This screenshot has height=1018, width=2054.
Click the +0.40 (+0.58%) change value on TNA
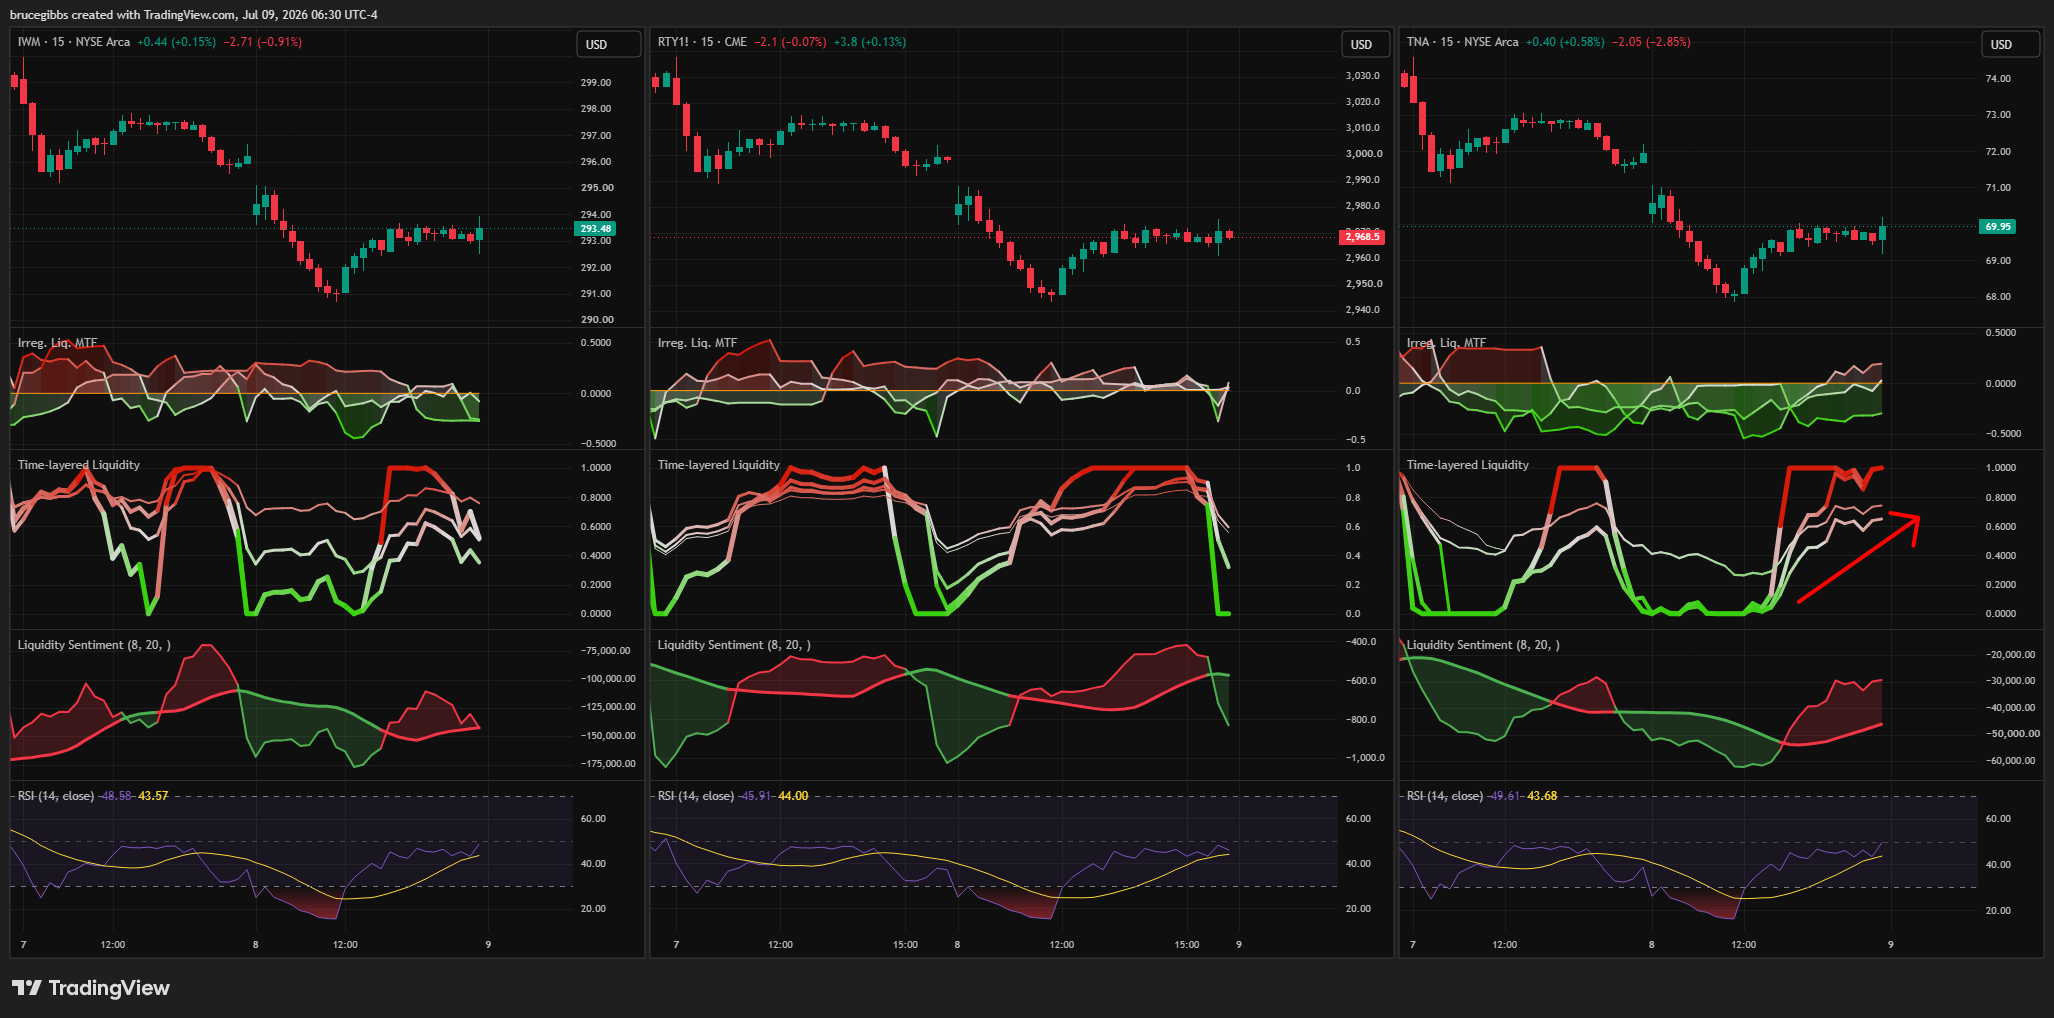click(1565, 42)
